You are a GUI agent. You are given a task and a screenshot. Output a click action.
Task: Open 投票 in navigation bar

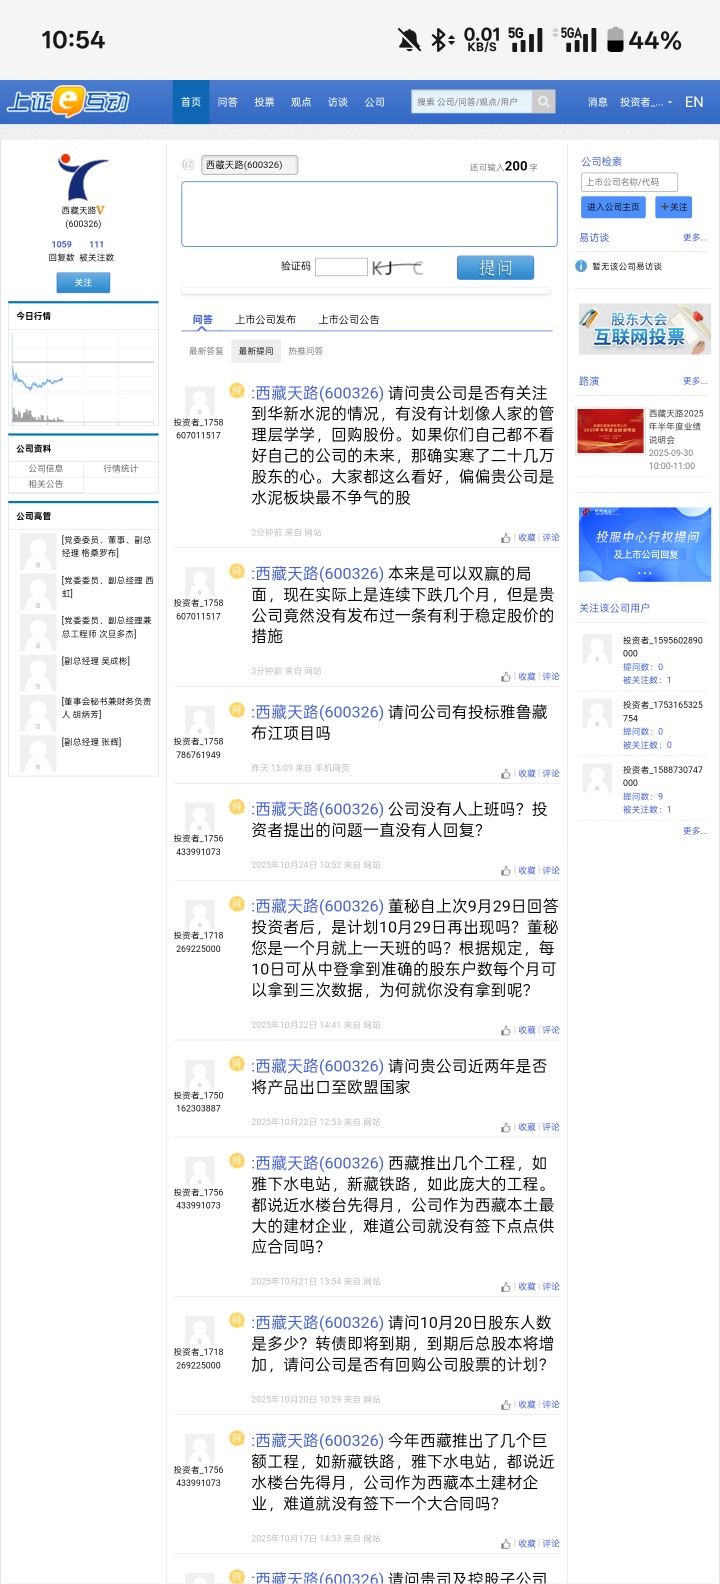pos(264,102)
